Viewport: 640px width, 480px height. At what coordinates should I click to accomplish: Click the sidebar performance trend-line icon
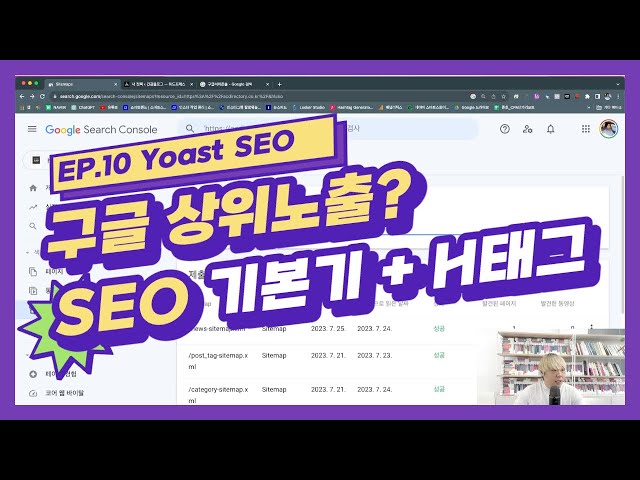tap(33, 207)
